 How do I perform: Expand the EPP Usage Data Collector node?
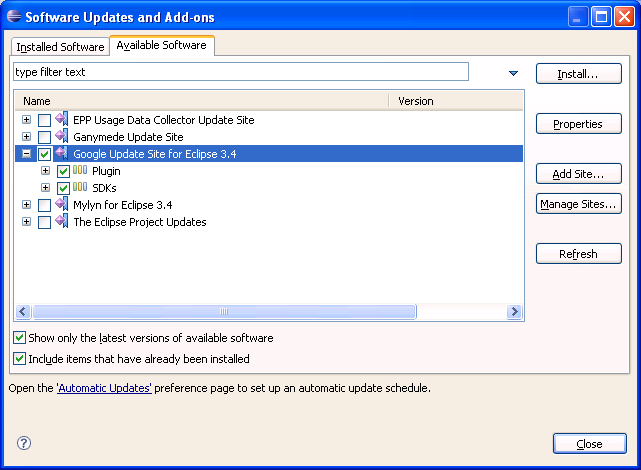click(27, 120)
